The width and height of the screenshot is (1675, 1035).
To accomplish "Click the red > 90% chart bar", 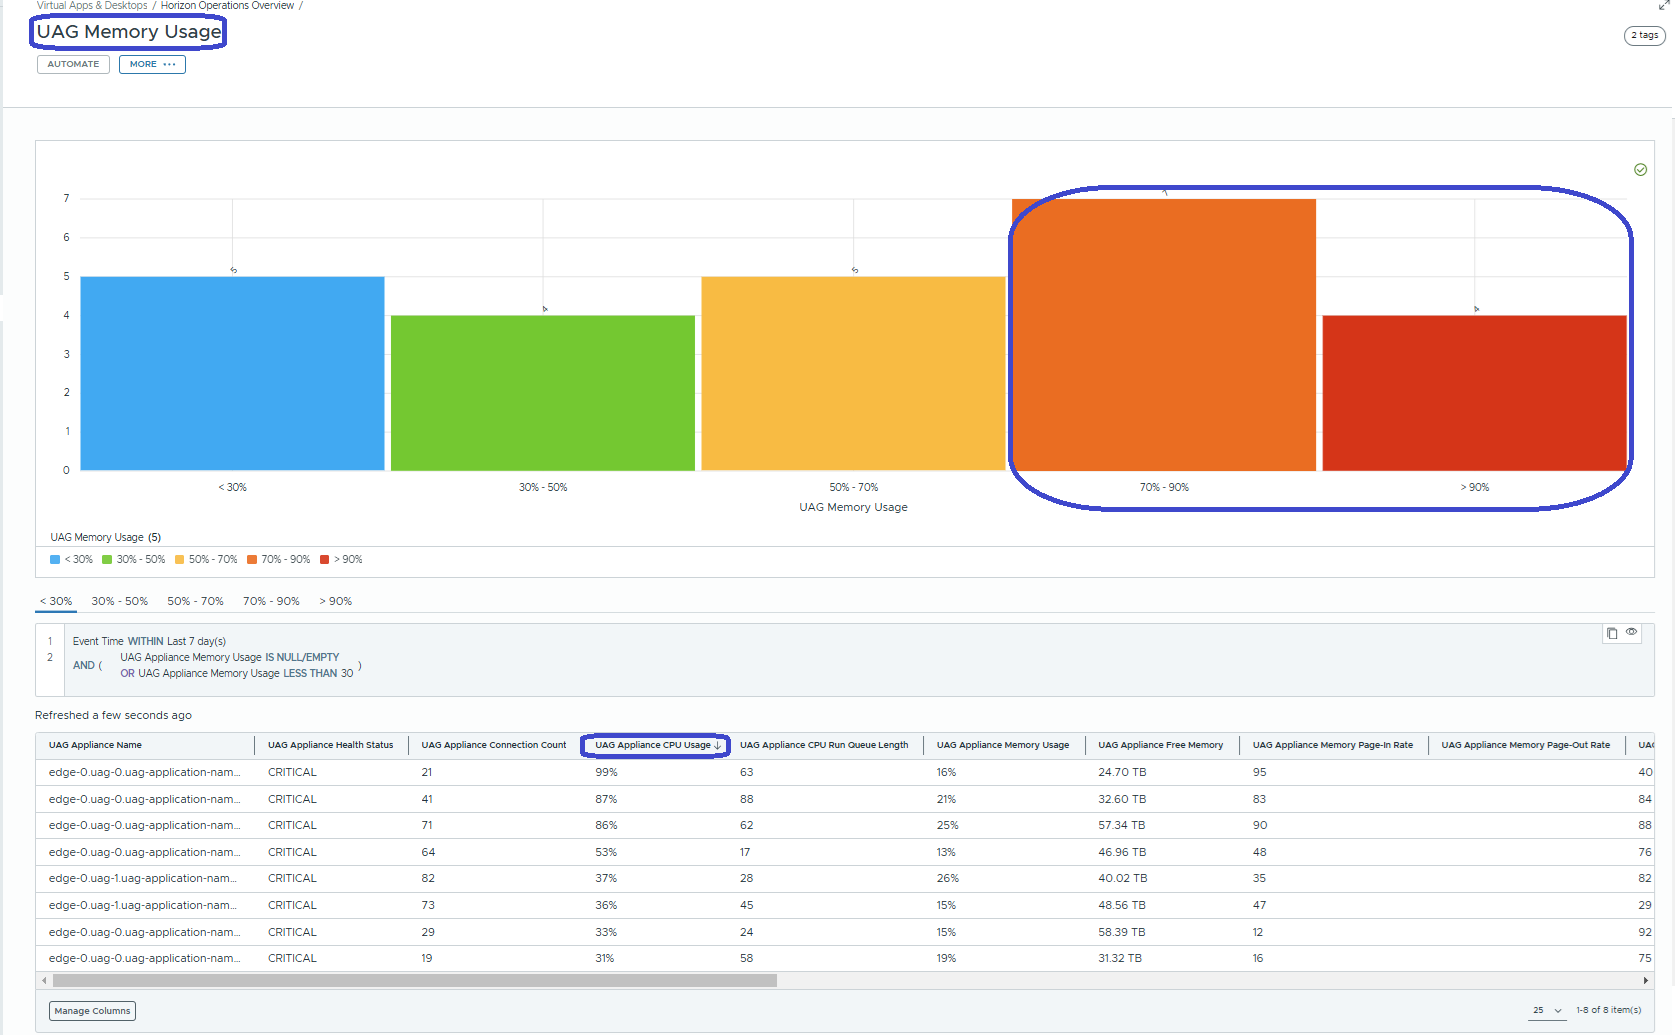I will 1475,393.
